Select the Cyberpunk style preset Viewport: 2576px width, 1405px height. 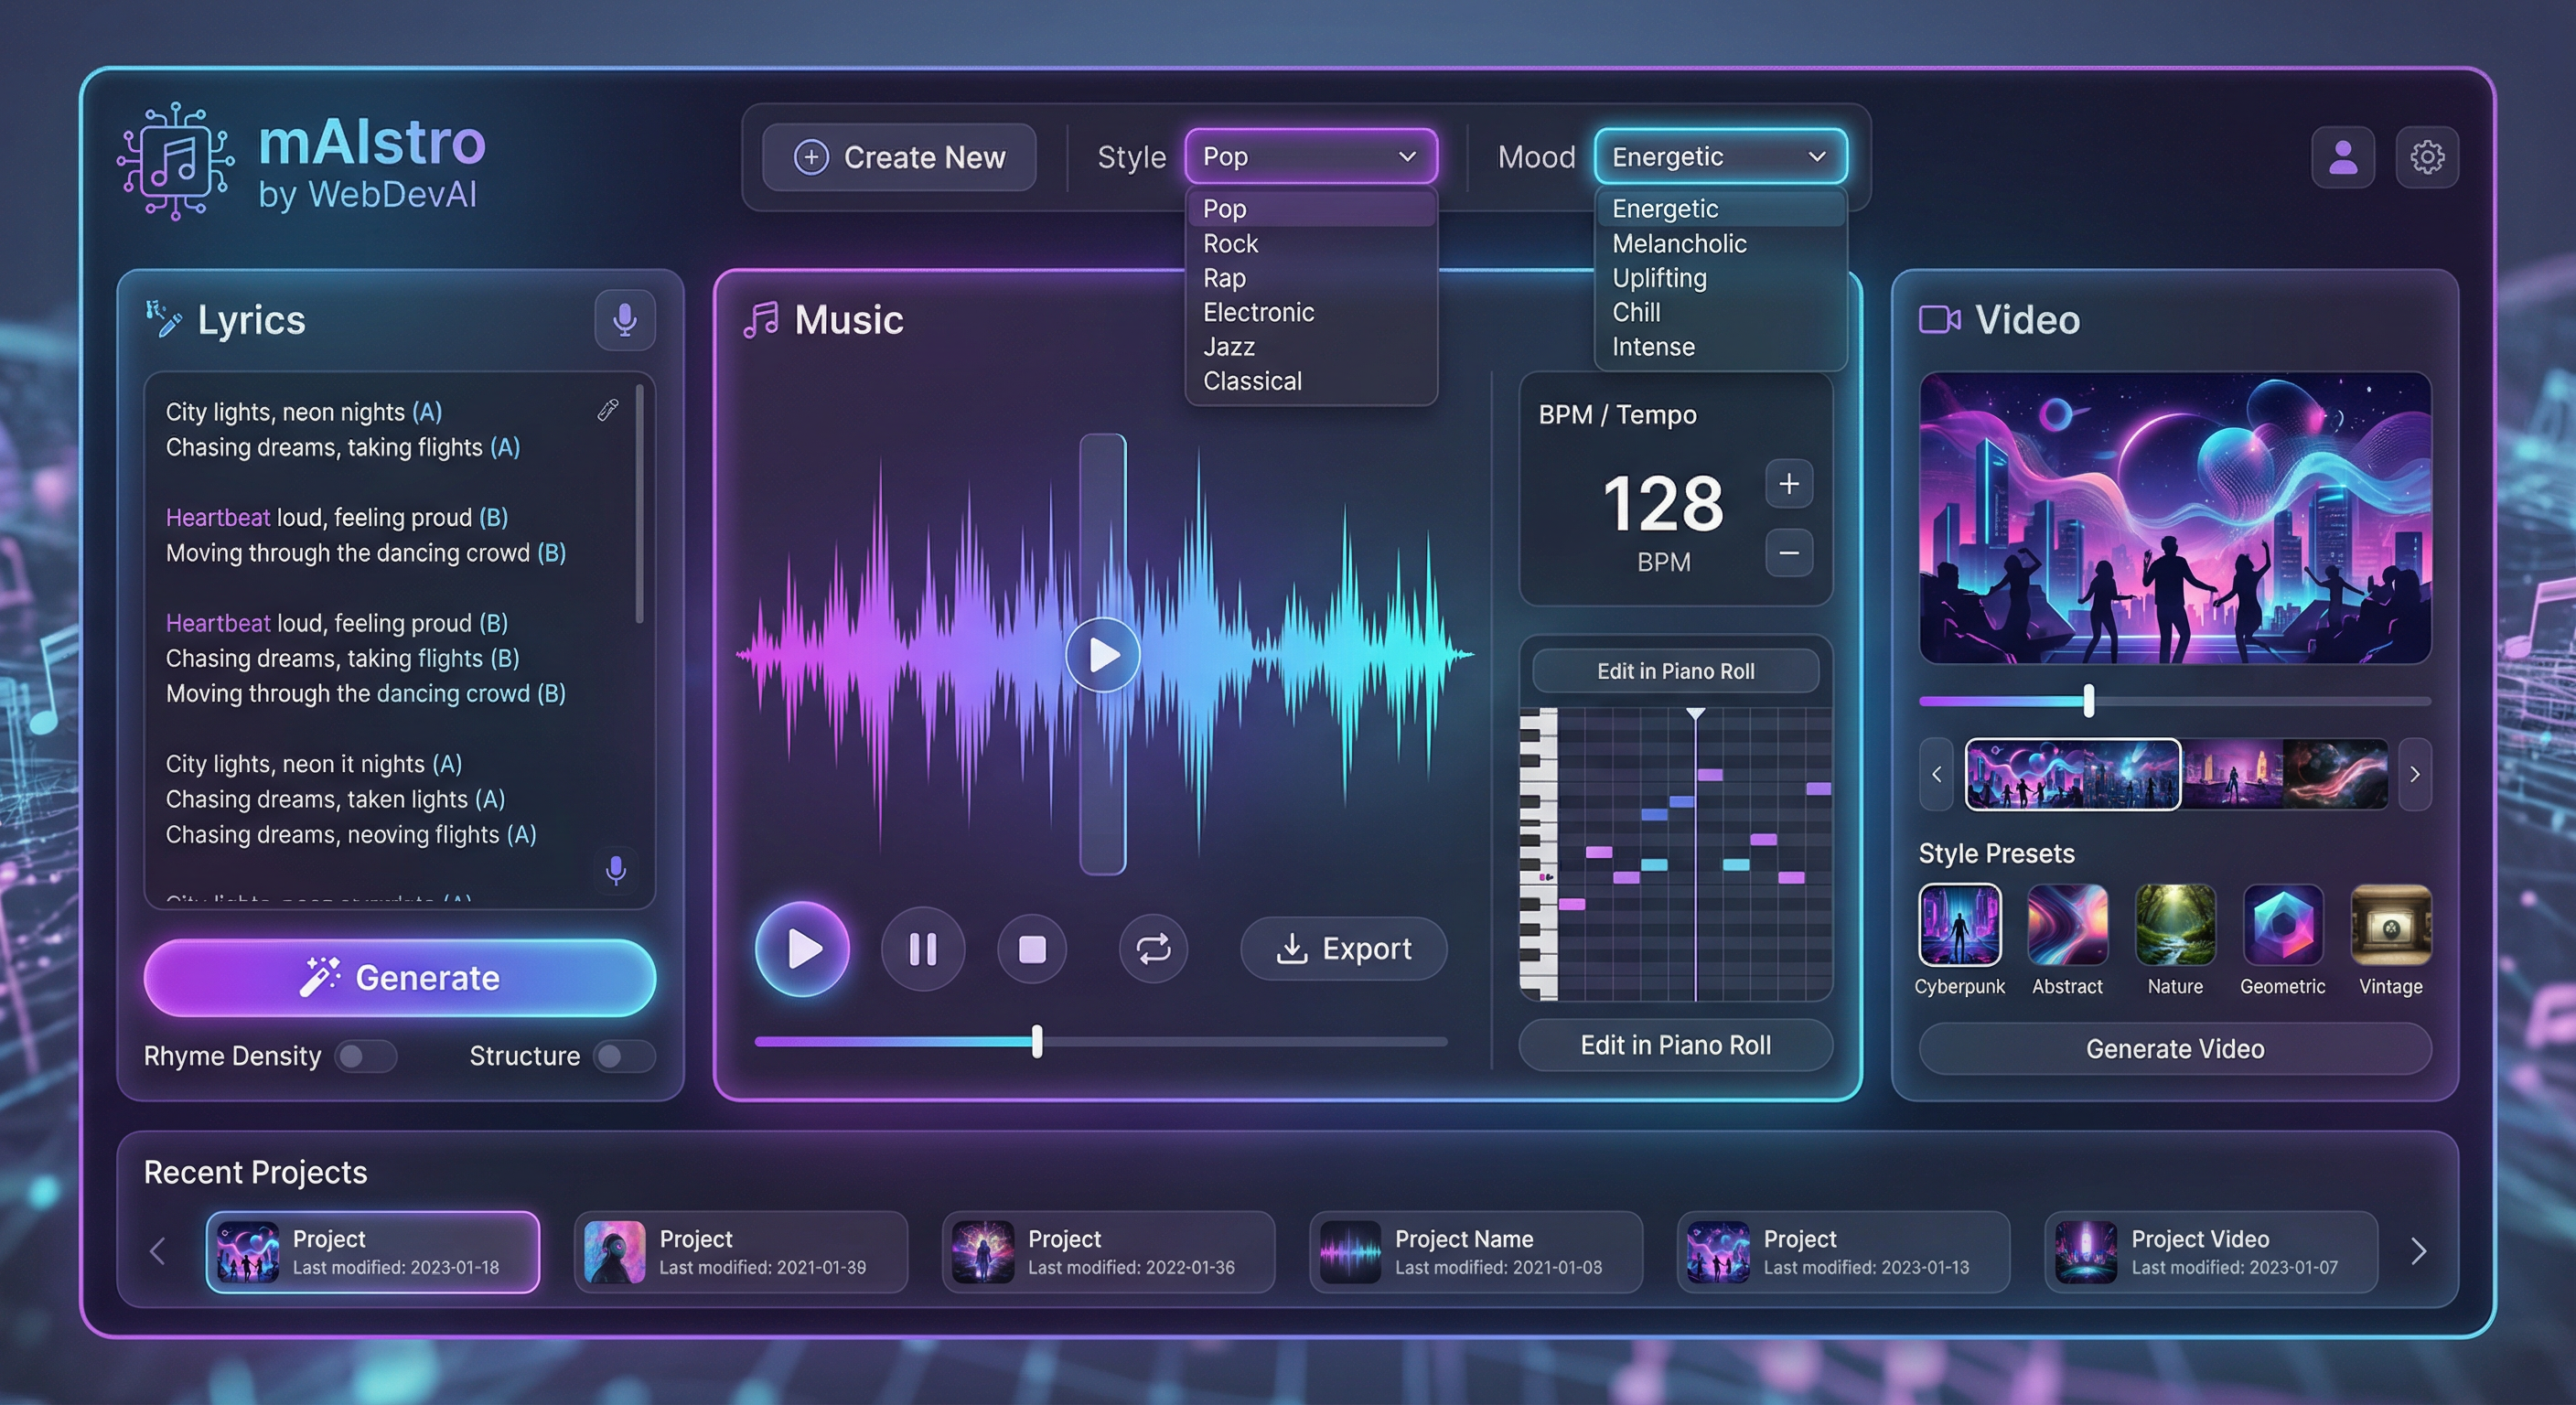click(x=1960, y=924)
